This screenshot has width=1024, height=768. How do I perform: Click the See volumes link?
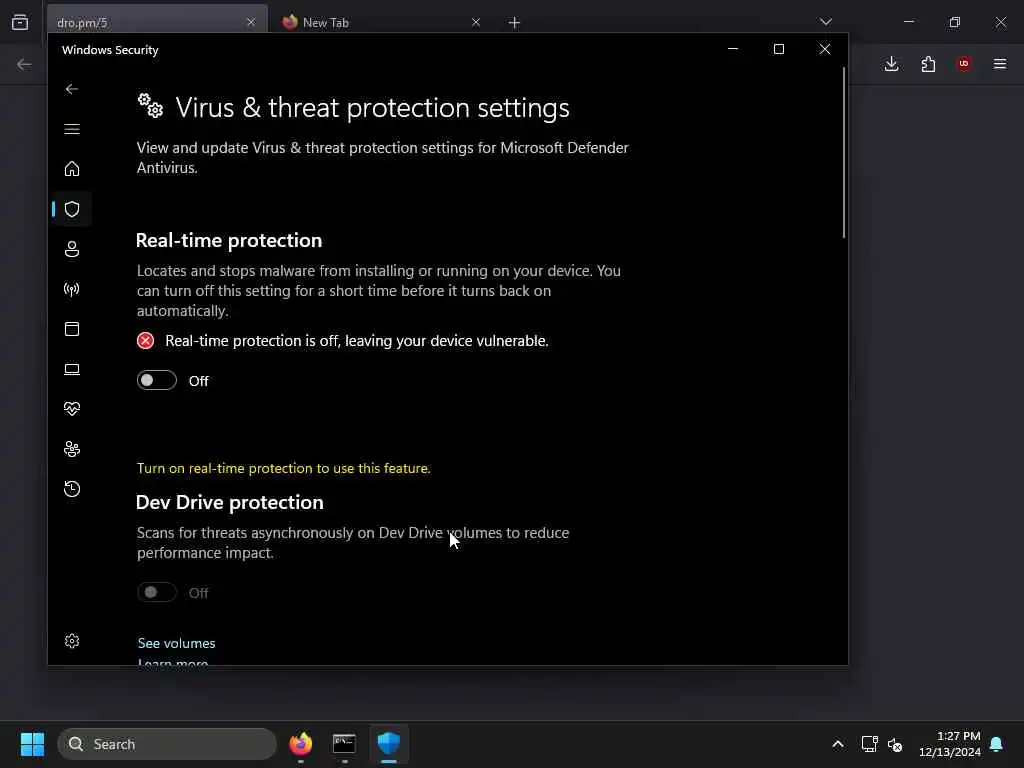tap(176, 643)
